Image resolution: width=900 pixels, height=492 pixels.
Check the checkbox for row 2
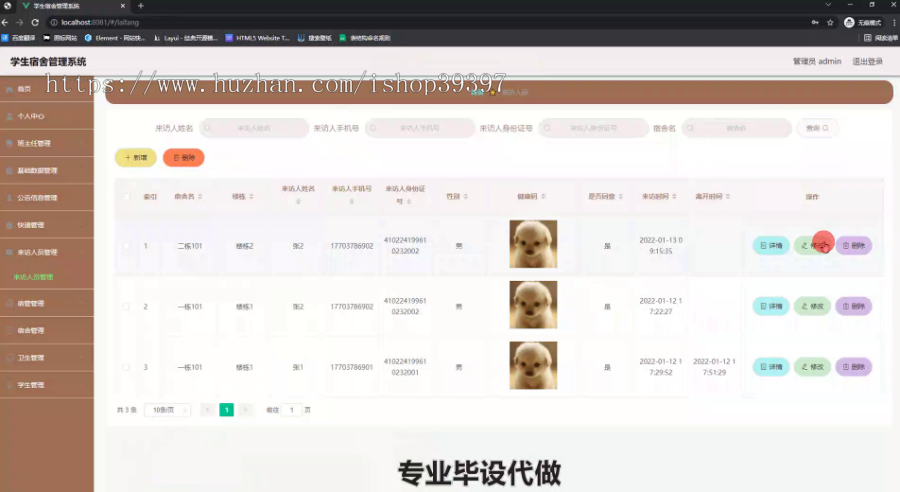tap(127, 307)
